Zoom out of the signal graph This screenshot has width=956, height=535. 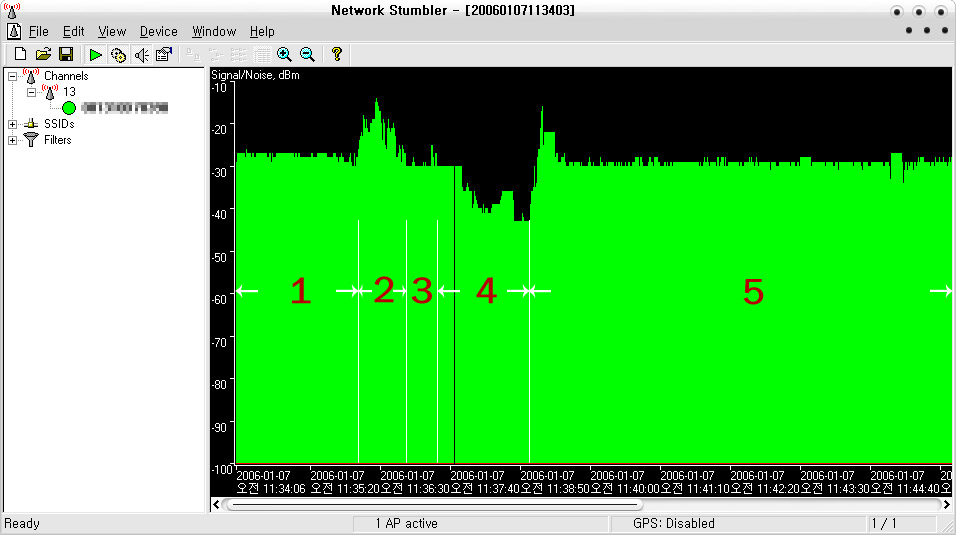(x=307, y=55)
